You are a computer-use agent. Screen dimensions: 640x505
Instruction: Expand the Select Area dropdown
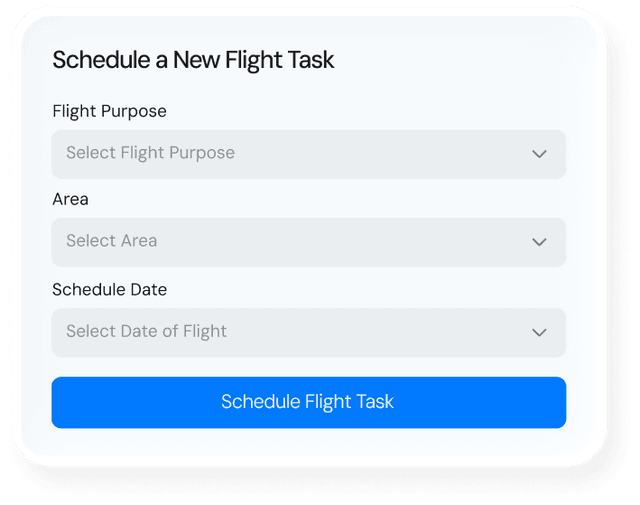(308, 242)
